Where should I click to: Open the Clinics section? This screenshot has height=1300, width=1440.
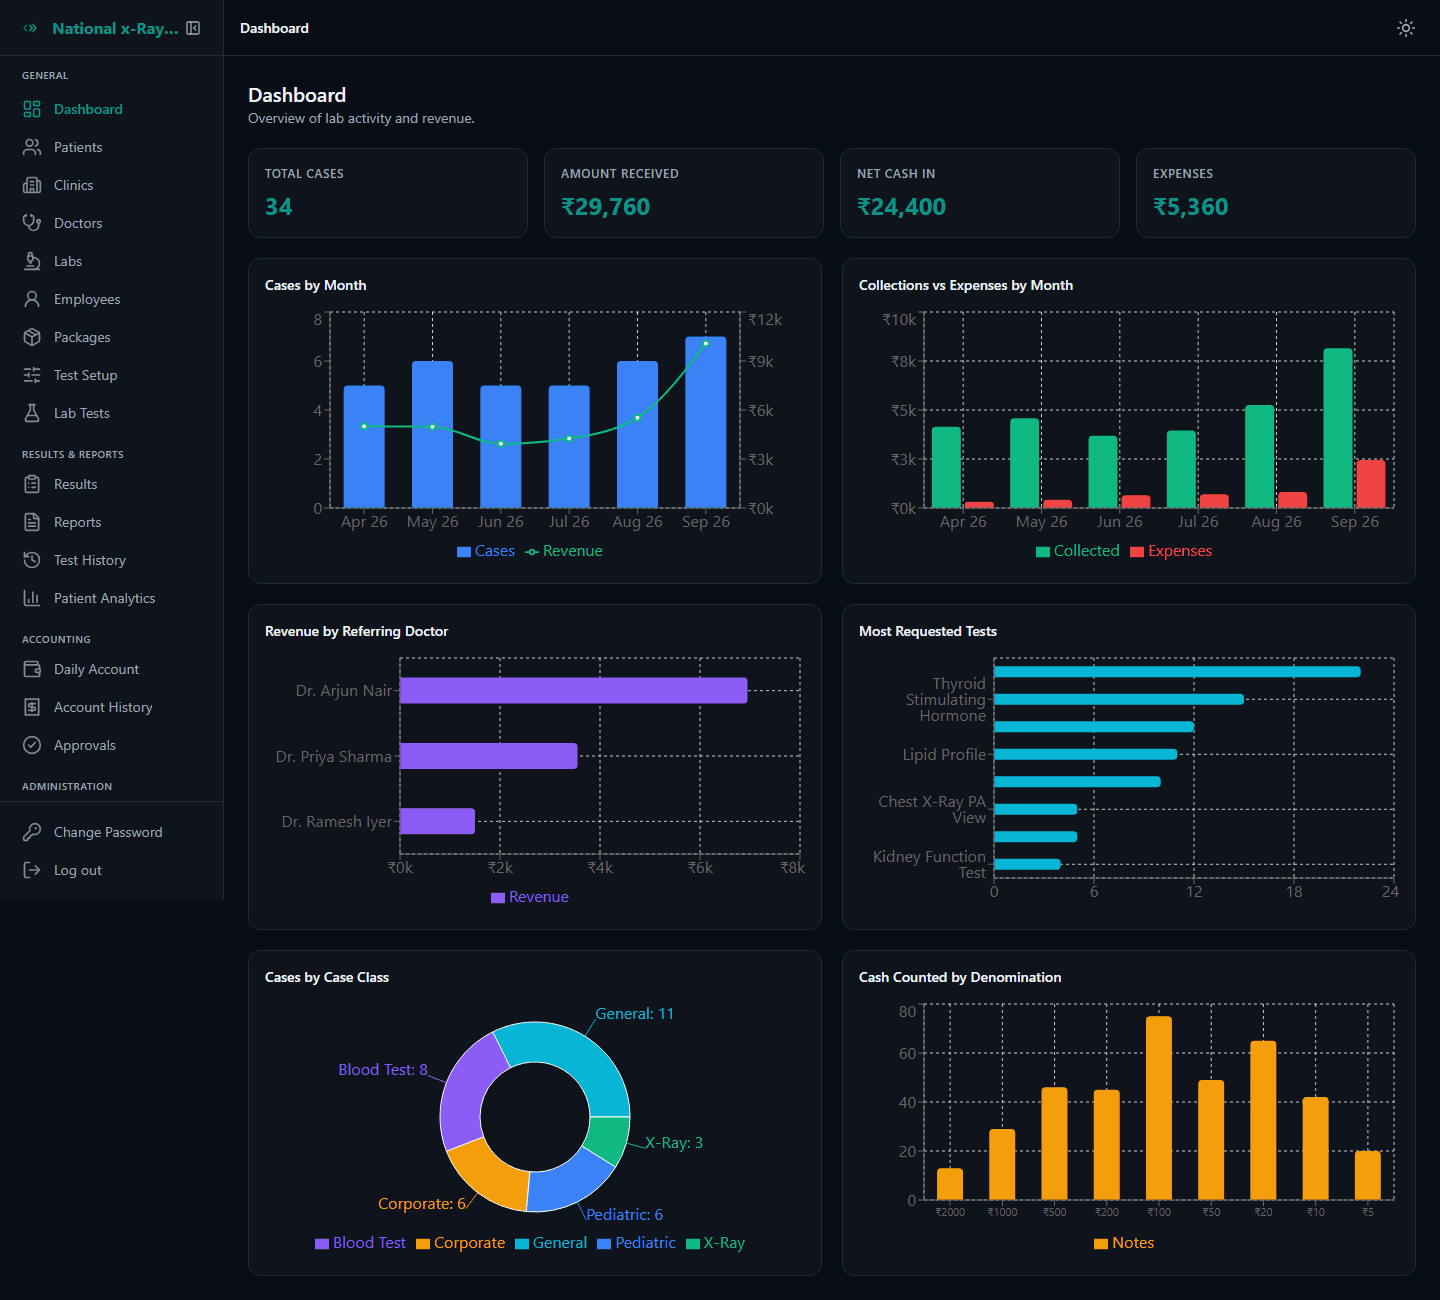111,185
